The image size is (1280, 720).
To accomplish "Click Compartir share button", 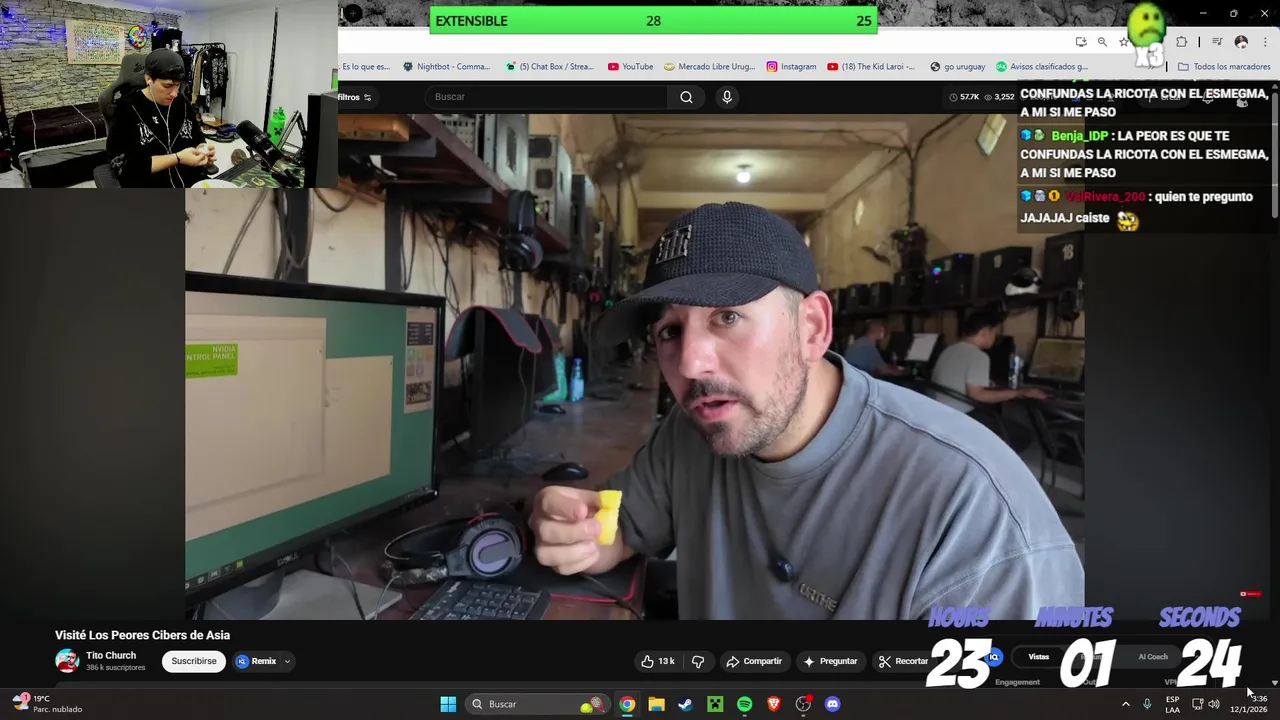I will click(x=754, y=661).
